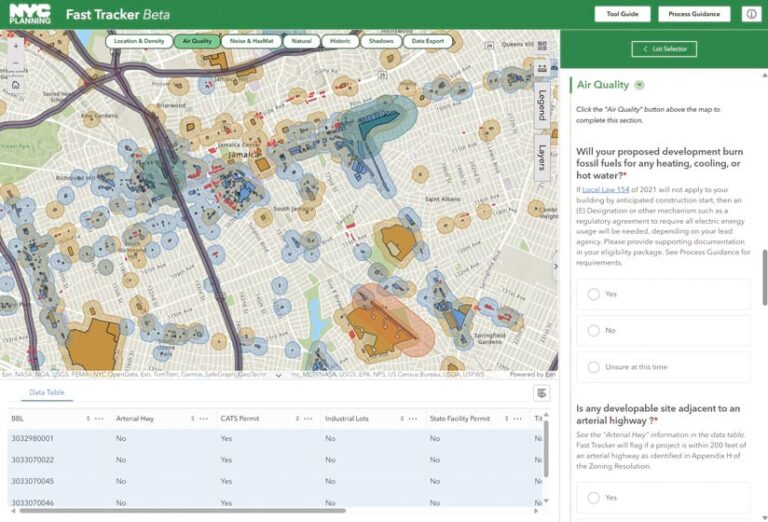Viewport: 768px width, 522px height.
Task: Open CATS Permit column options menu
Action: pyautogui.click(x=308, y=419)
